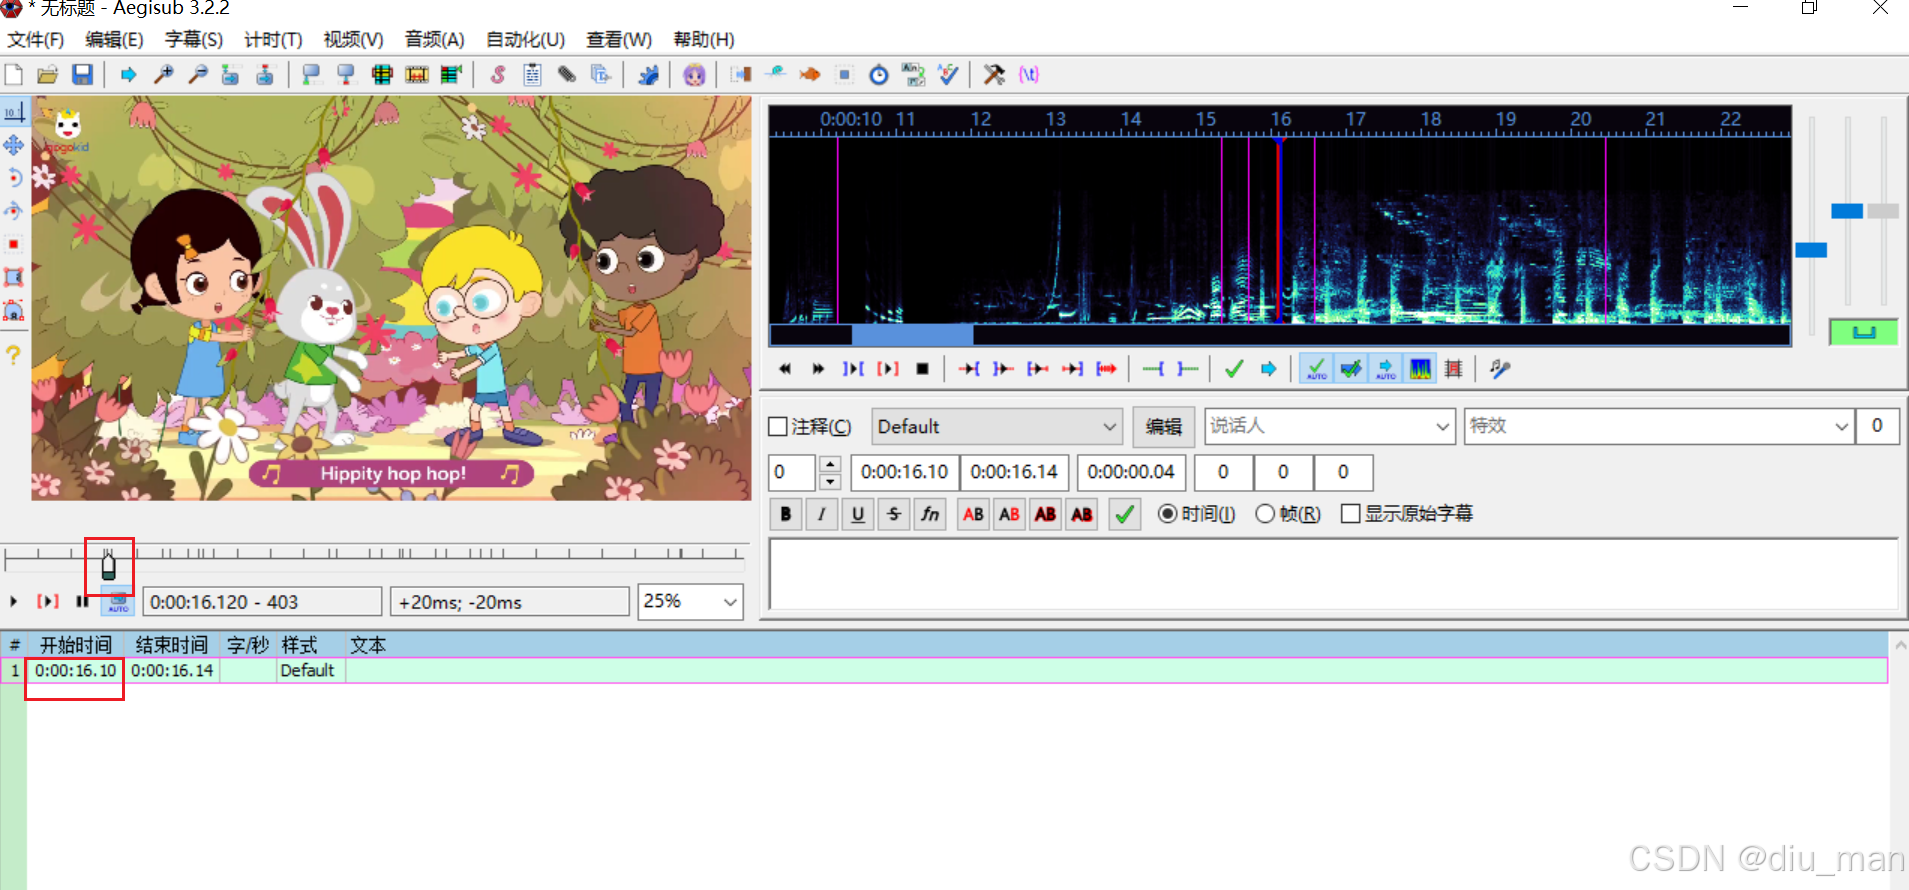This screenshot has height=890, width=1909.
Task: Select rotate on Z axis visual tool
Action: (x=14, y=178)
